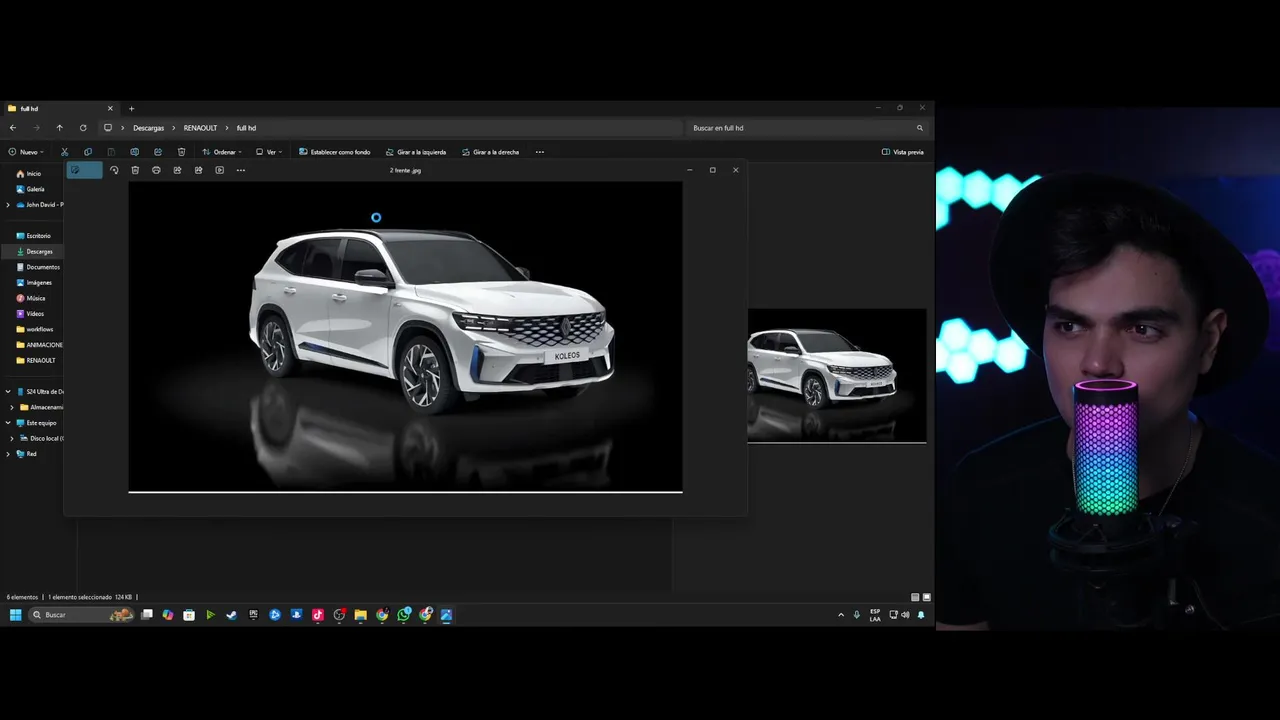
Task: Open the Photos app taskbar icon
Action: click(447, 615)
